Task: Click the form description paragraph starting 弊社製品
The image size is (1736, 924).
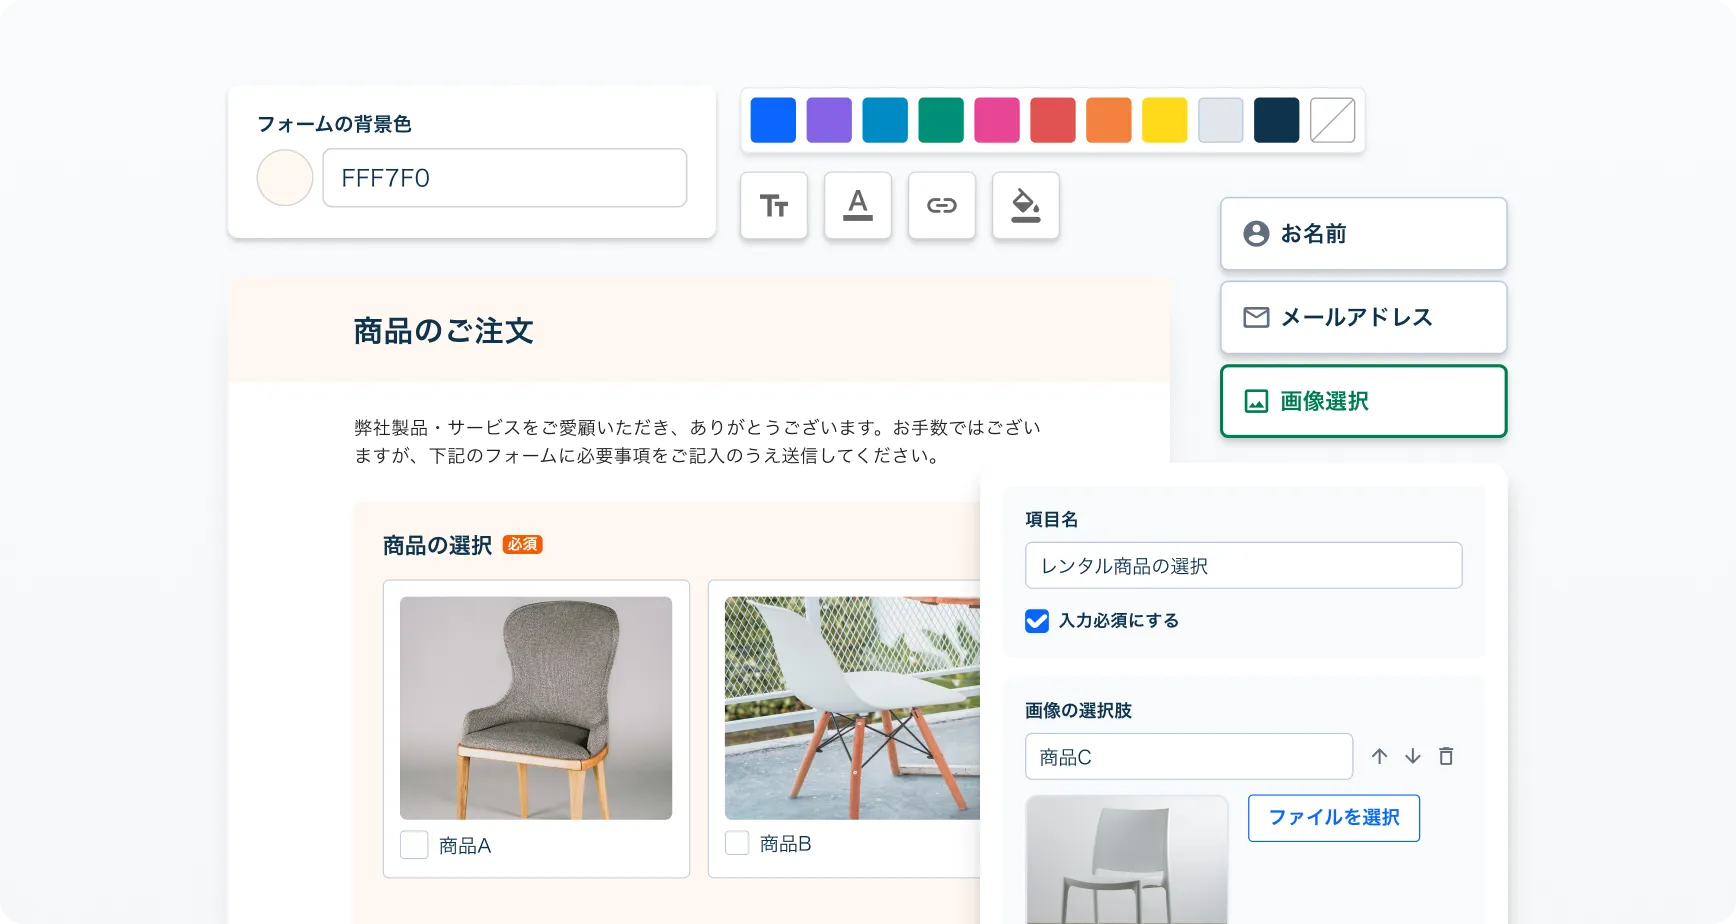Action: (x=697, y=442)
